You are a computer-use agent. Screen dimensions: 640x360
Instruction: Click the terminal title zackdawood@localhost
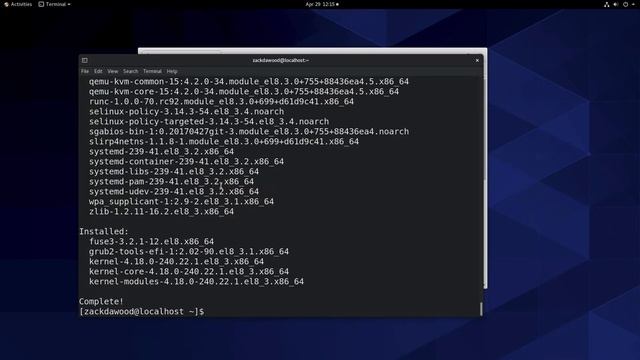pyautogui.click(x=280, y=60)
